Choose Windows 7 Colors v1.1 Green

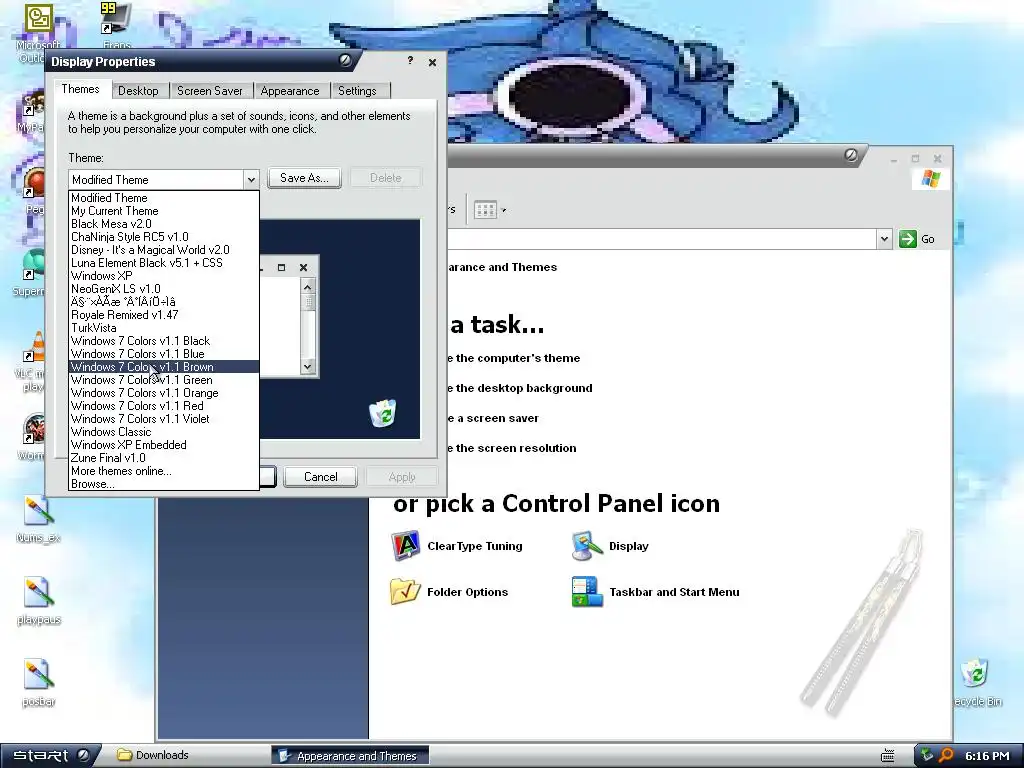click(x=164, y=380)
